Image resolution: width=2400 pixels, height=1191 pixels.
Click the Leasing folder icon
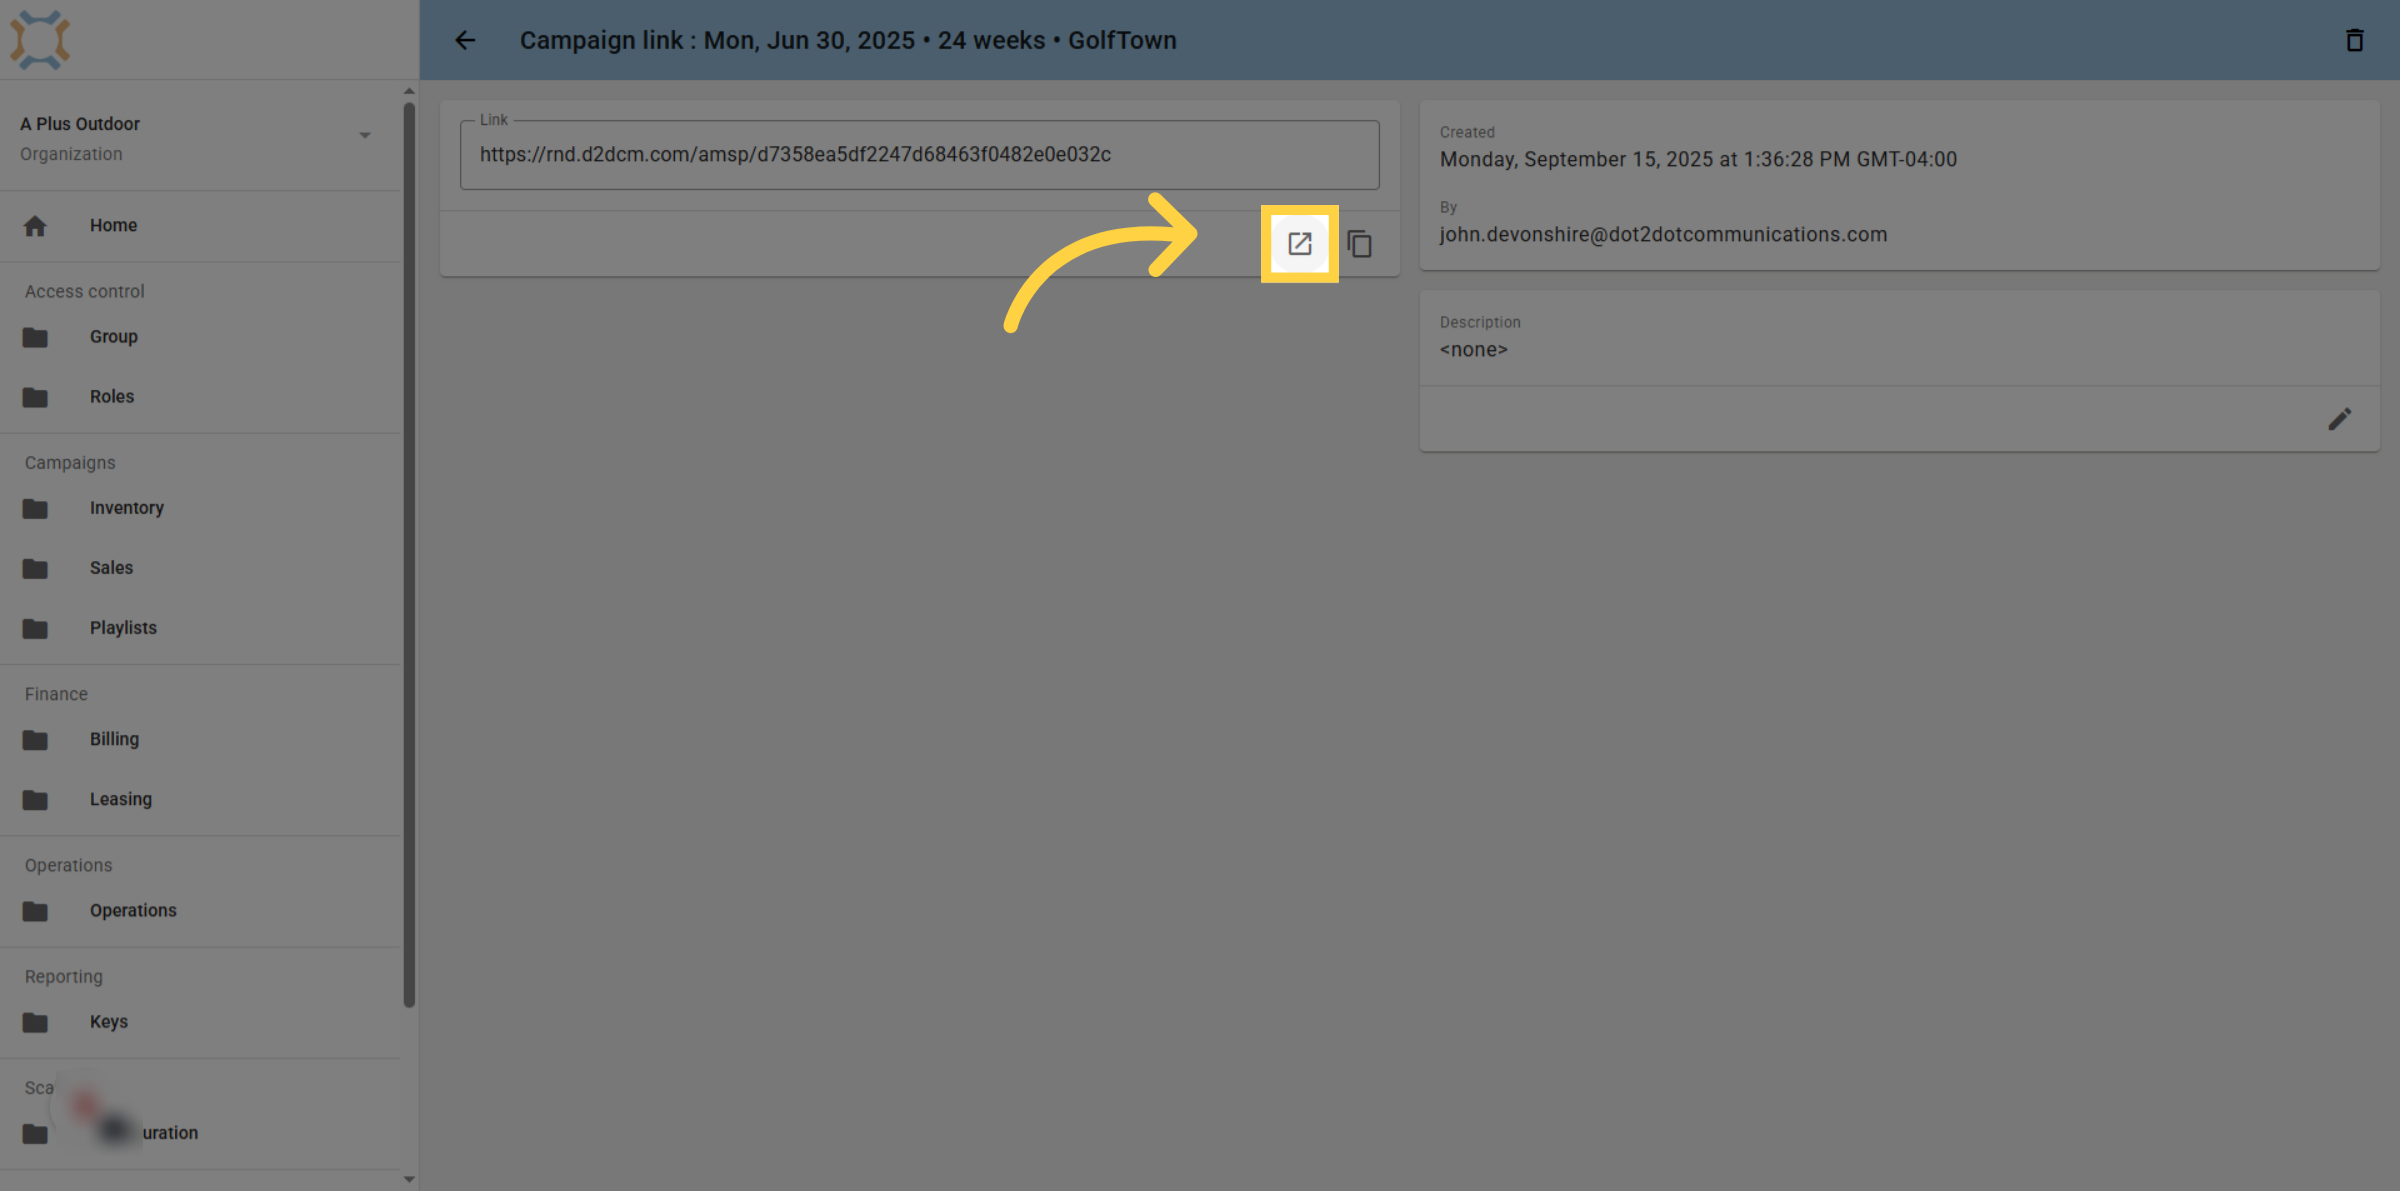(x=35, y=800)
